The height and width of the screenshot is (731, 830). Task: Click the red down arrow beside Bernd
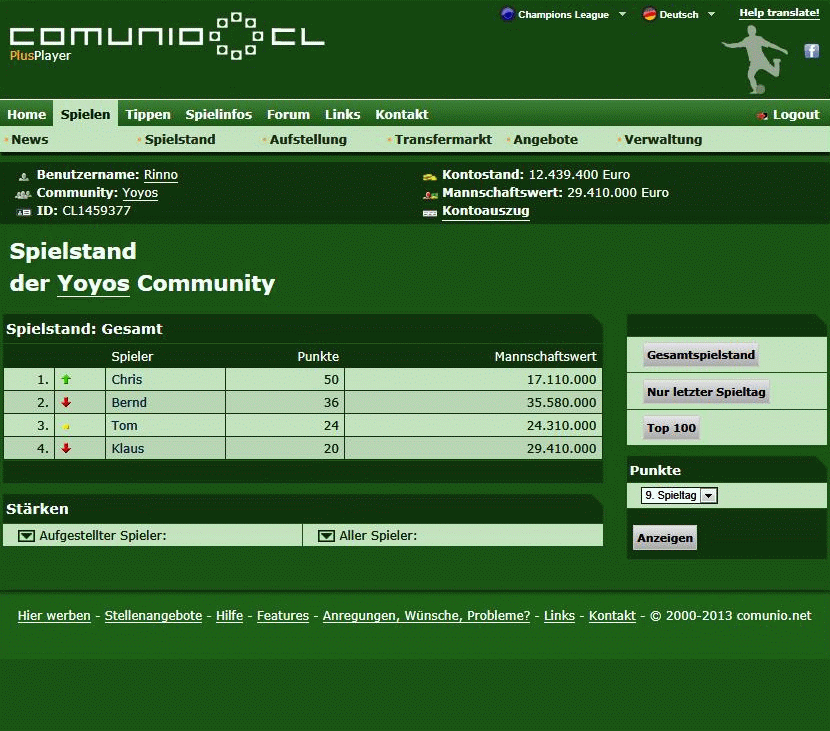pos(67,403)
